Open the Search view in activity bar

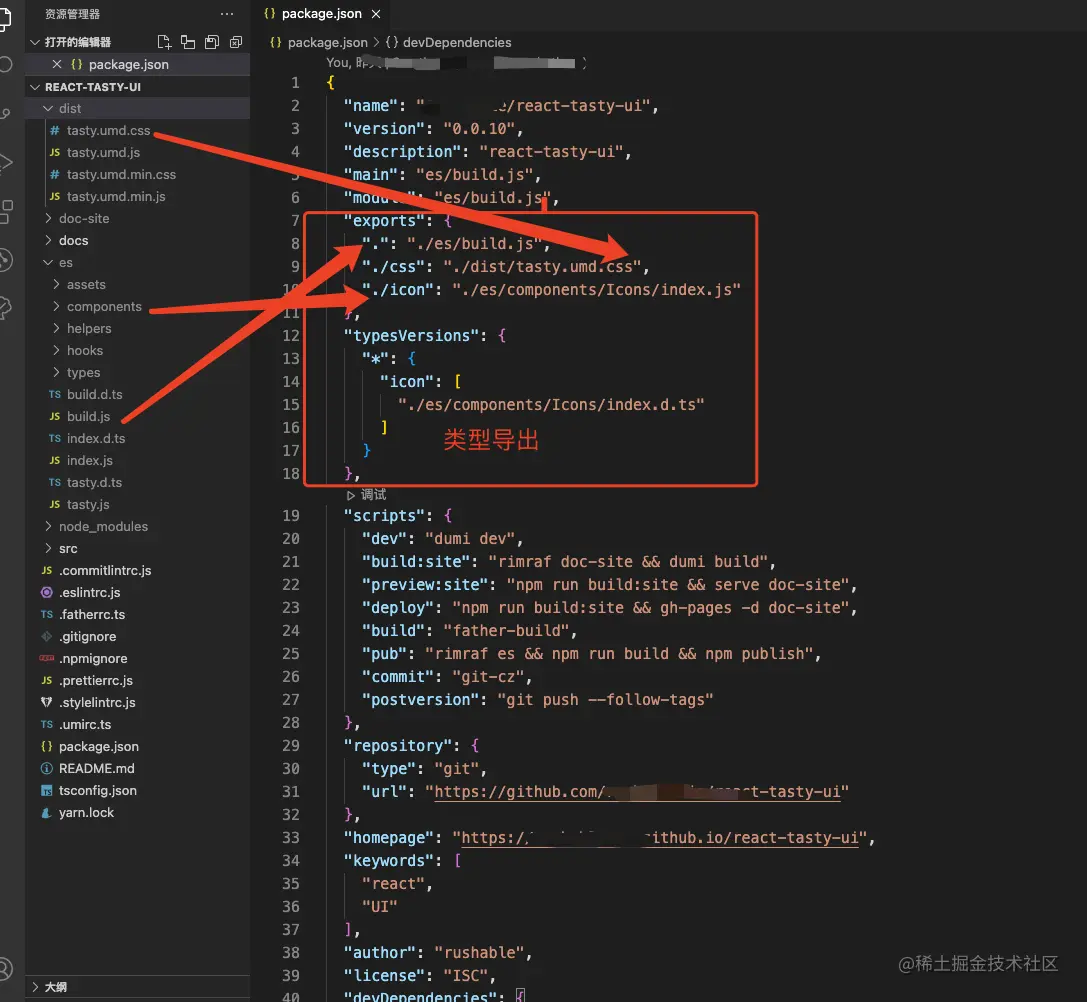[x=6, y=65]
